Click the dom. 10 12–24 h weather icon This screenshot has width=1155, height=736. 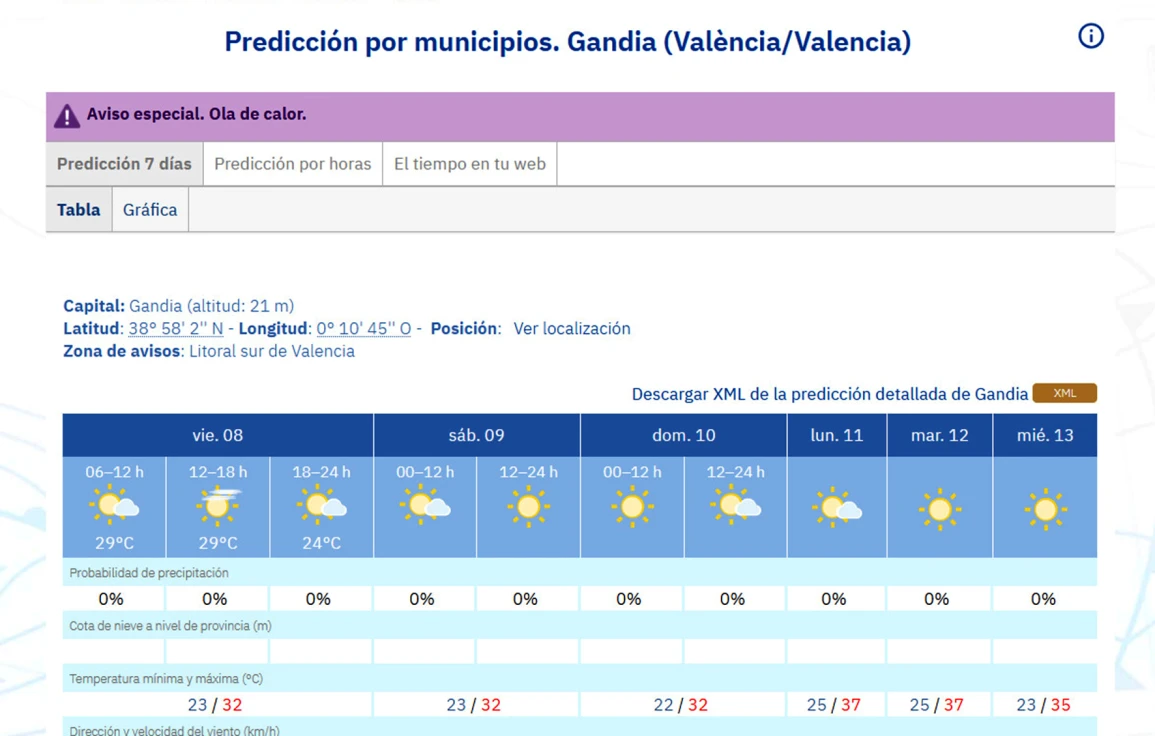pyautogui.click(x=735, y=505)
